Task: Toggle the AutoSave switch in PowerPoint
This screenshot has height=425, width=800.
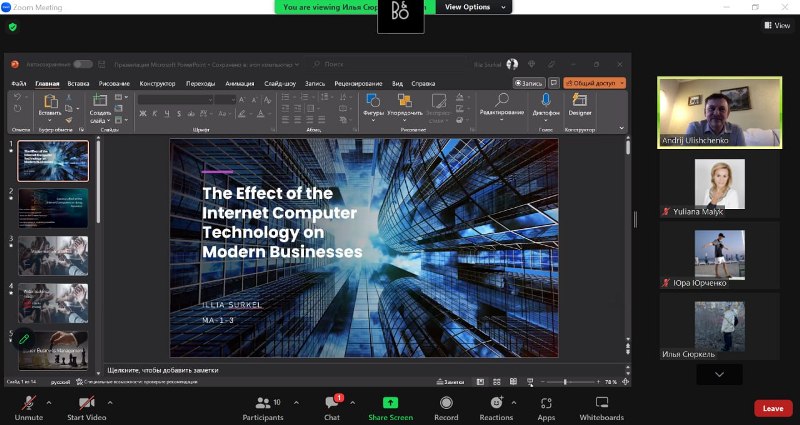Action: 82,64
